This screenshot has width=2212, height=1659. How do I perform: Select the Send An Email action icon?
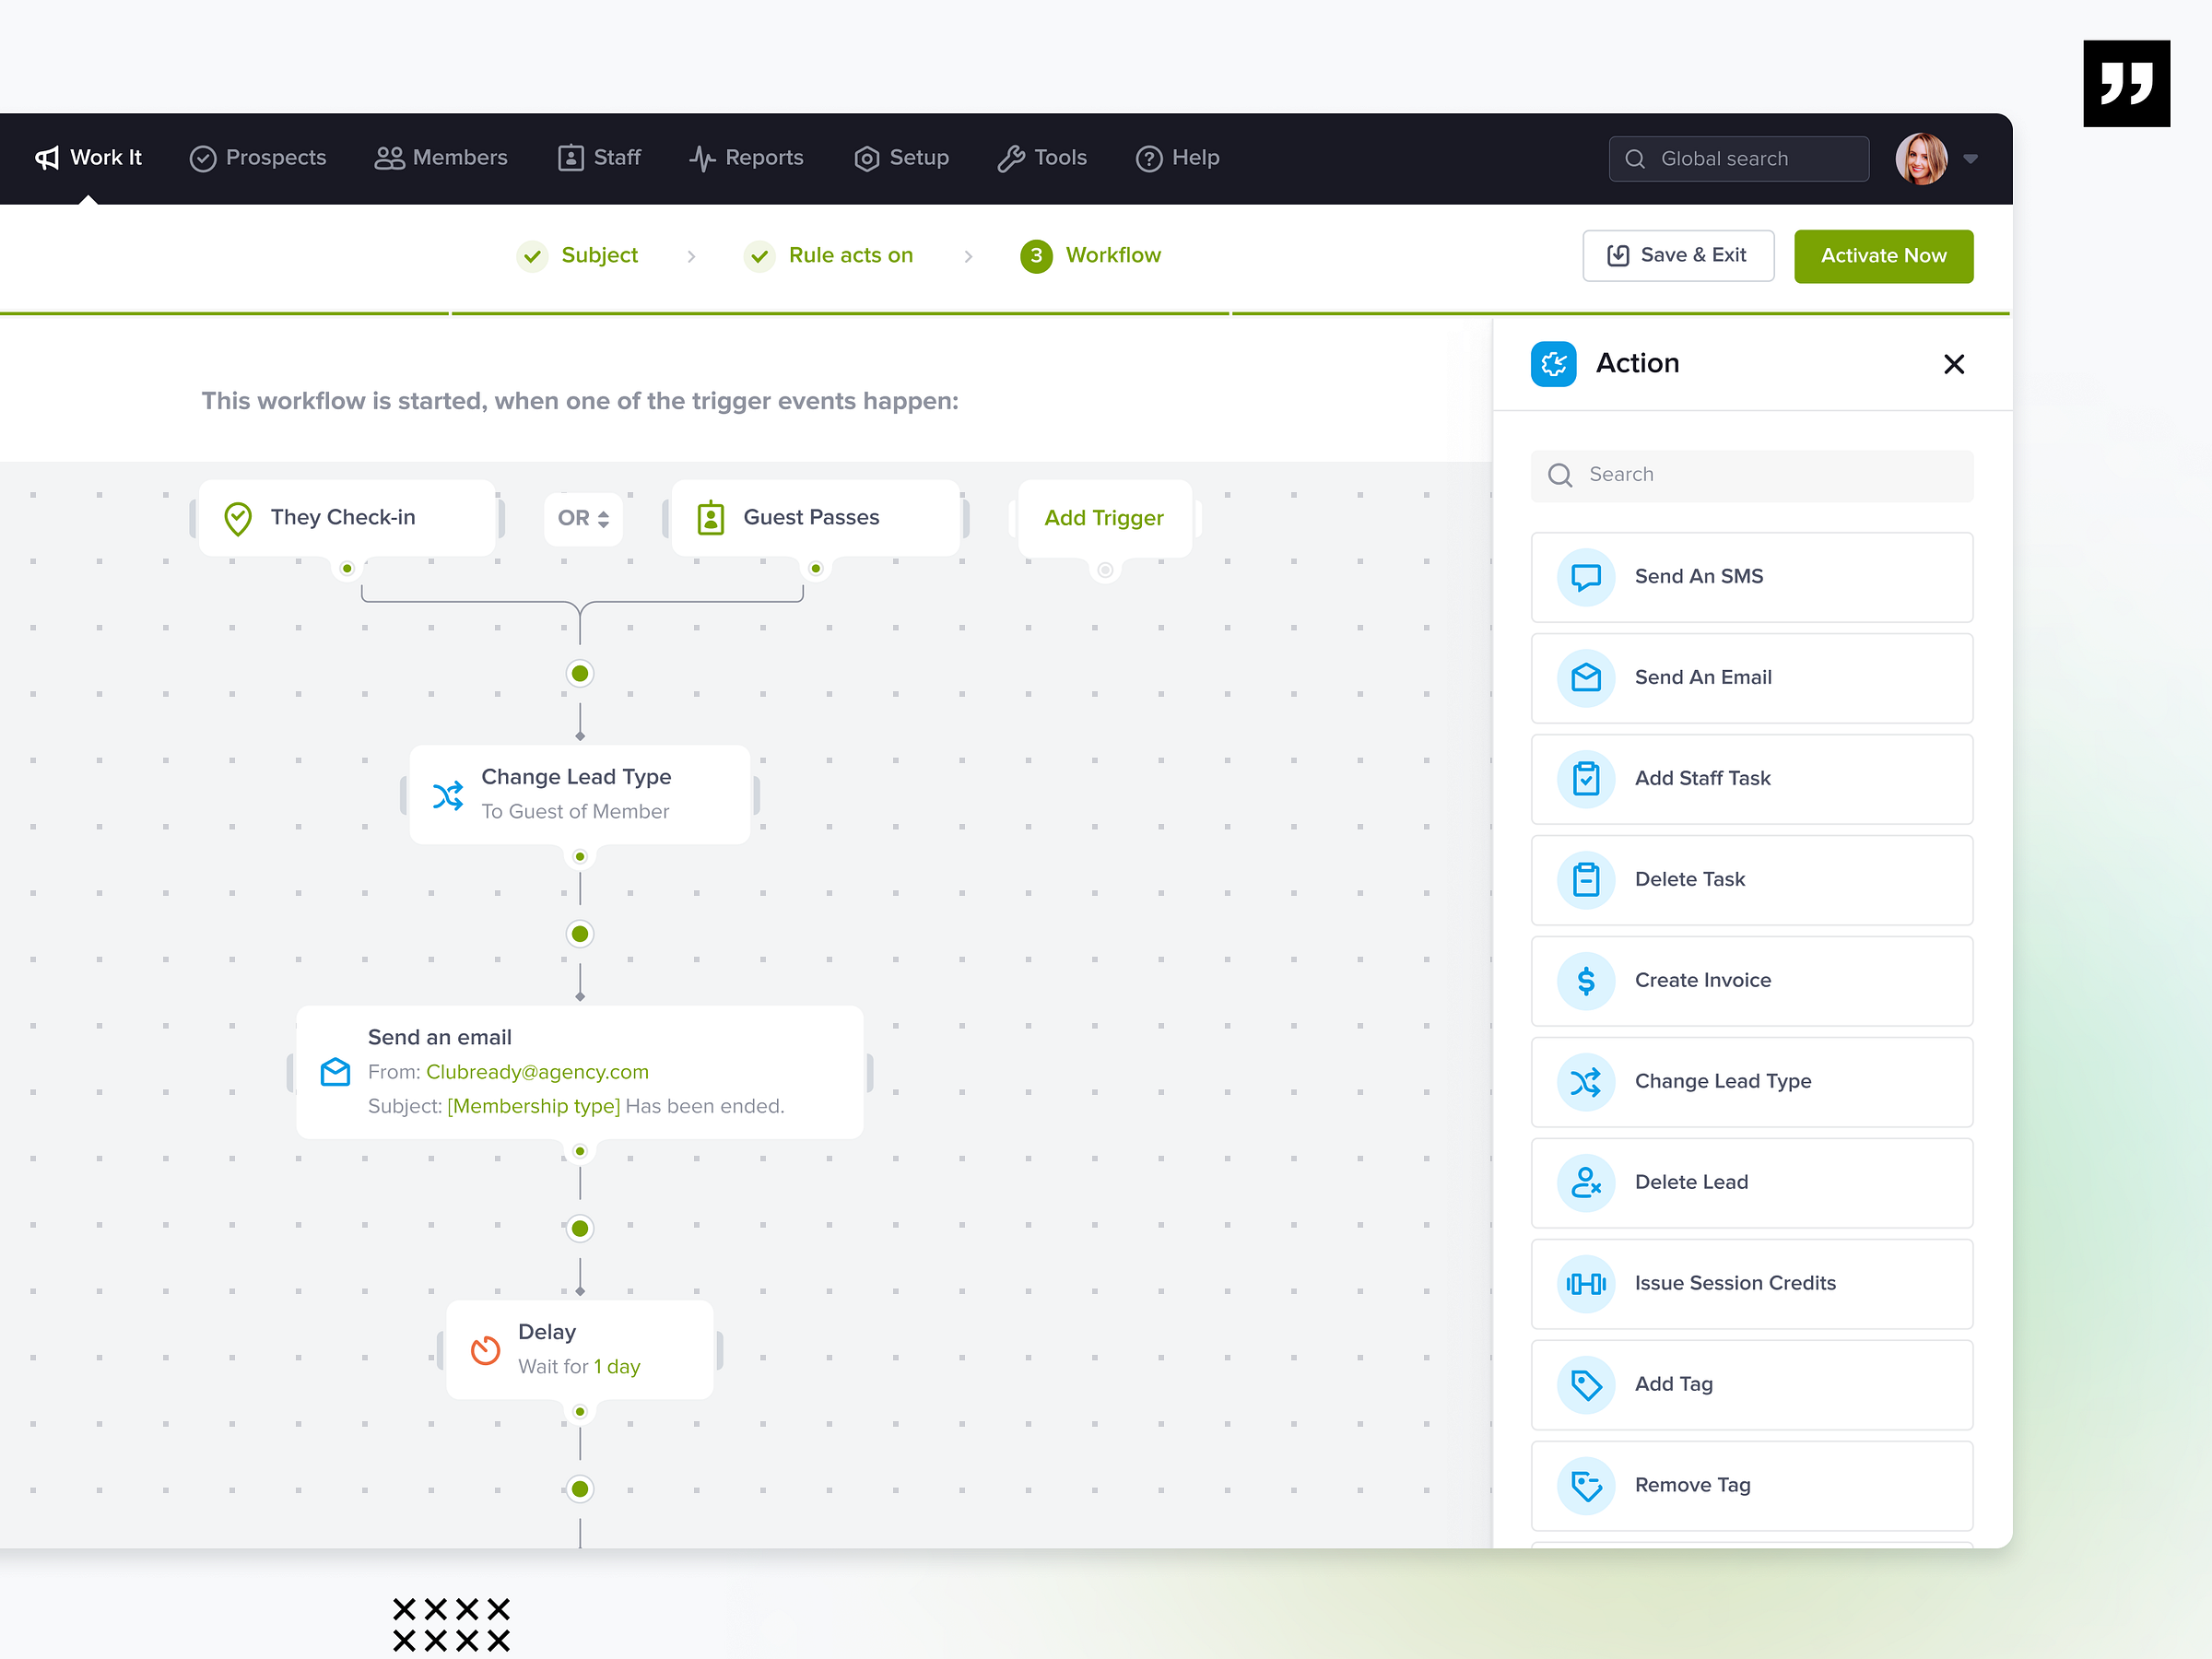1585,678
